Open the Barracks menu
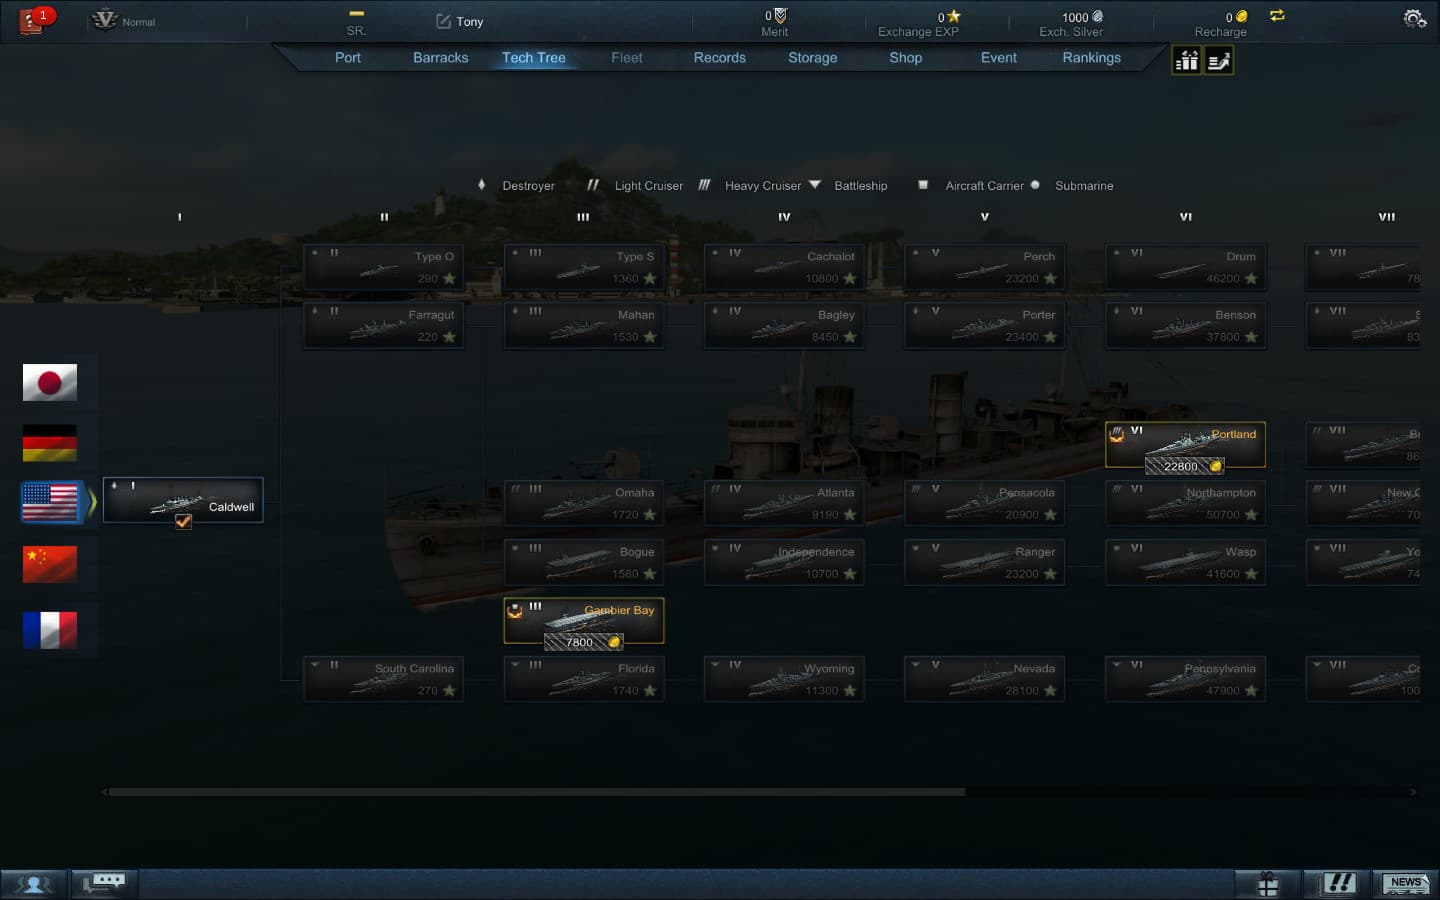 click(440, 57)
